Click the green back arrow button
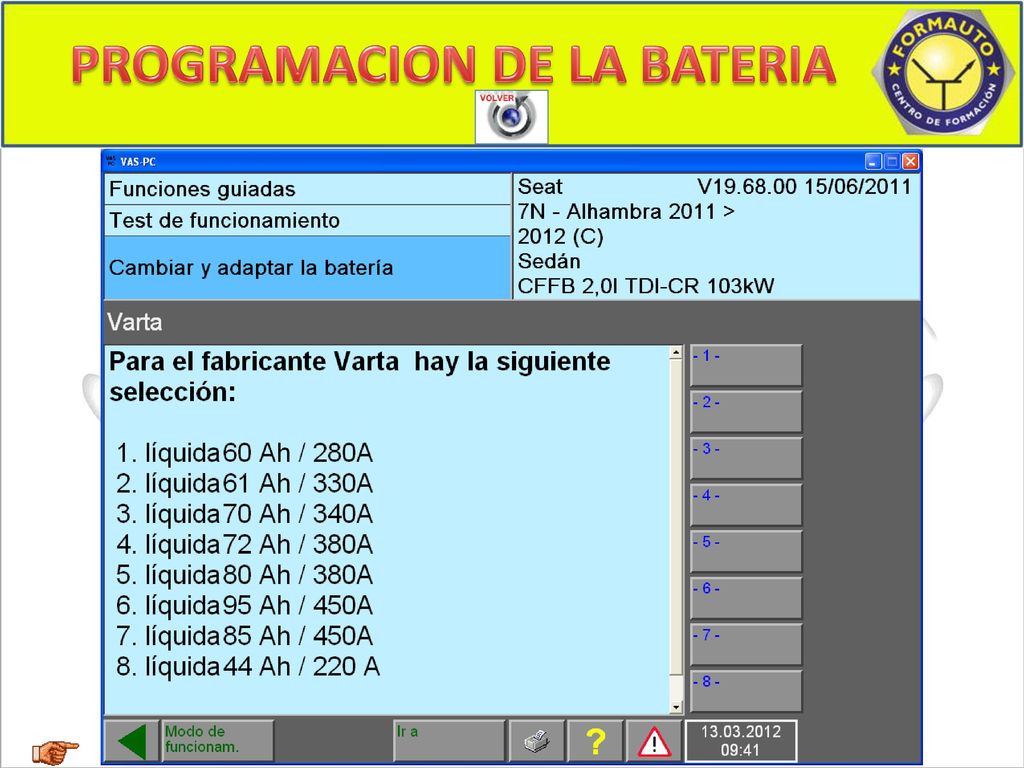The width and height of the screenshot is (1024, 768). (x=132, y=741)
